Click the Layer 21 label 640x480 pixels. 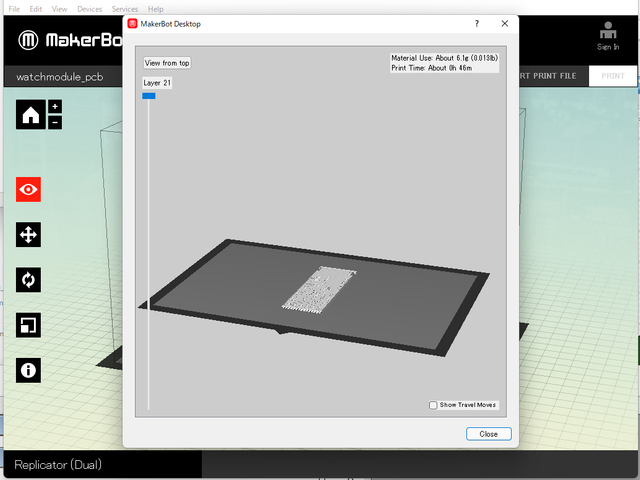[x=157, y=83]
